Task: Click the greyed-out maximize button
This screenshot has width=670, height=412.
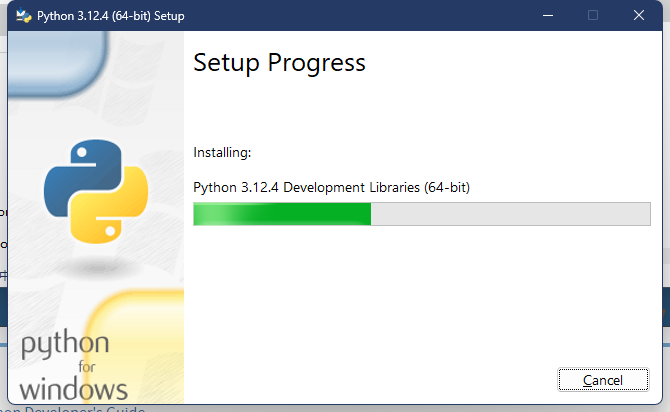Action: tap(593, 16)
